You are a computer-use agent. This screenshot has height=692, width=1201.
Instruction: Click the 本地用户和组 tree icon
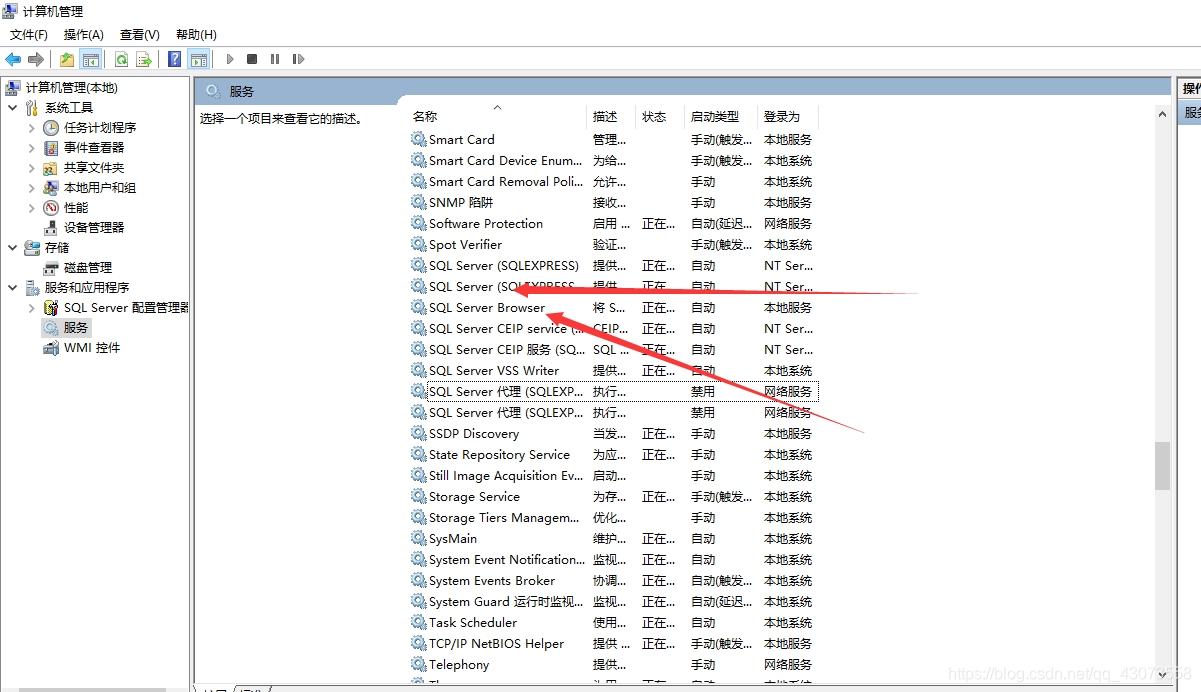[x=51, y=188]
